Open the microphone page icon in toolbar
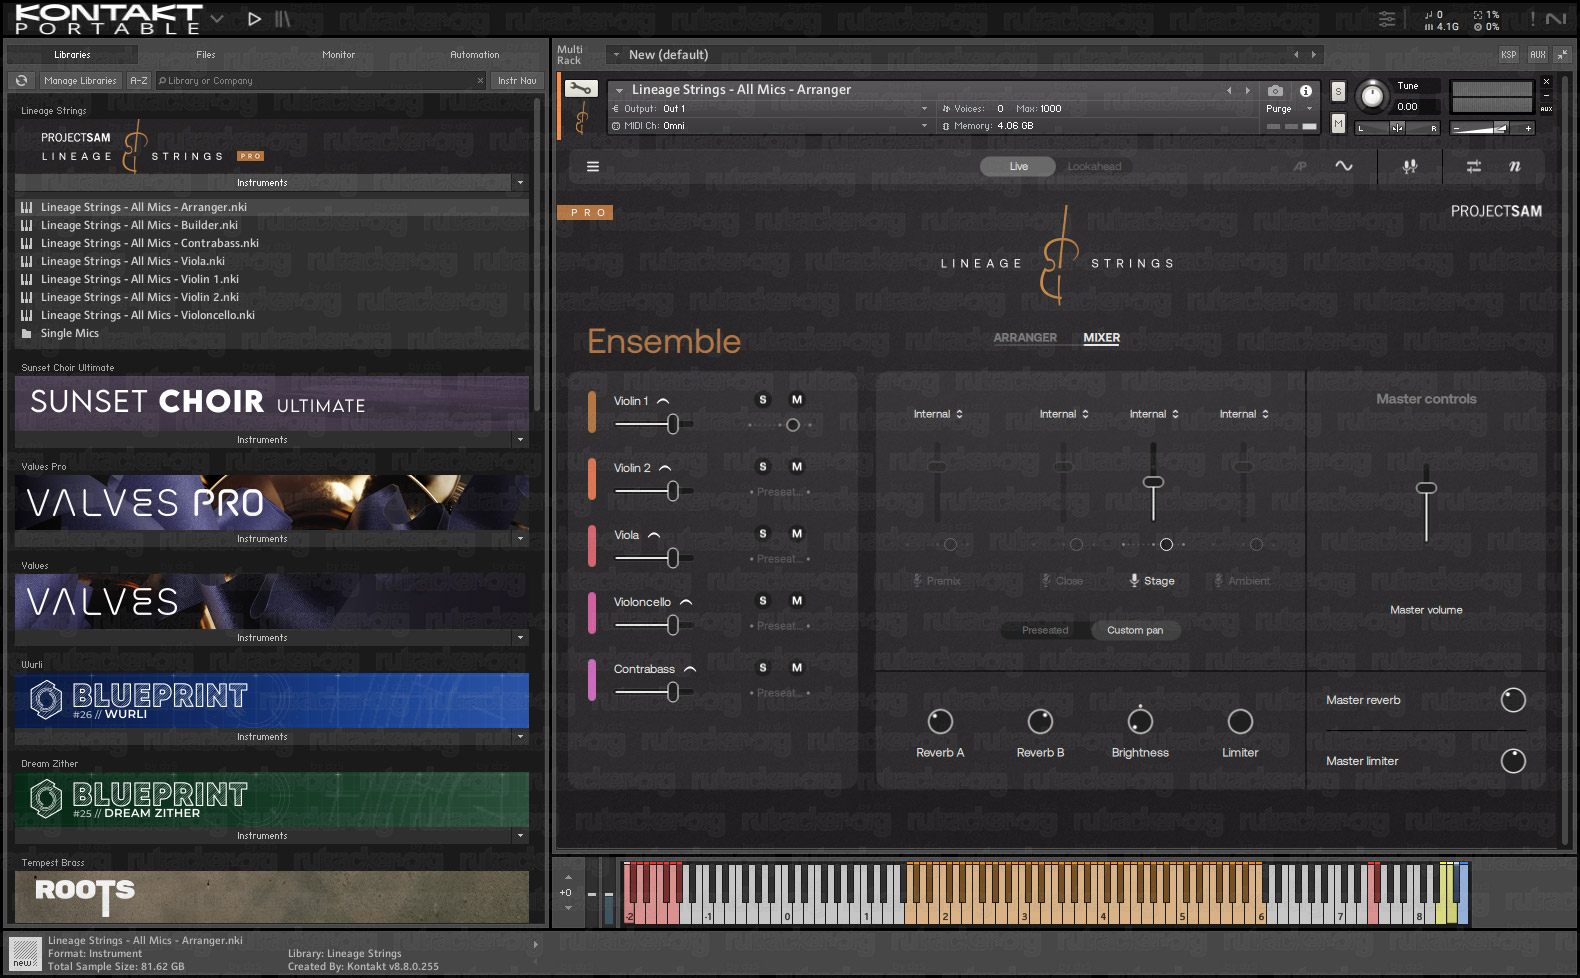1580x978 pixels. (x=1410, y=167)
